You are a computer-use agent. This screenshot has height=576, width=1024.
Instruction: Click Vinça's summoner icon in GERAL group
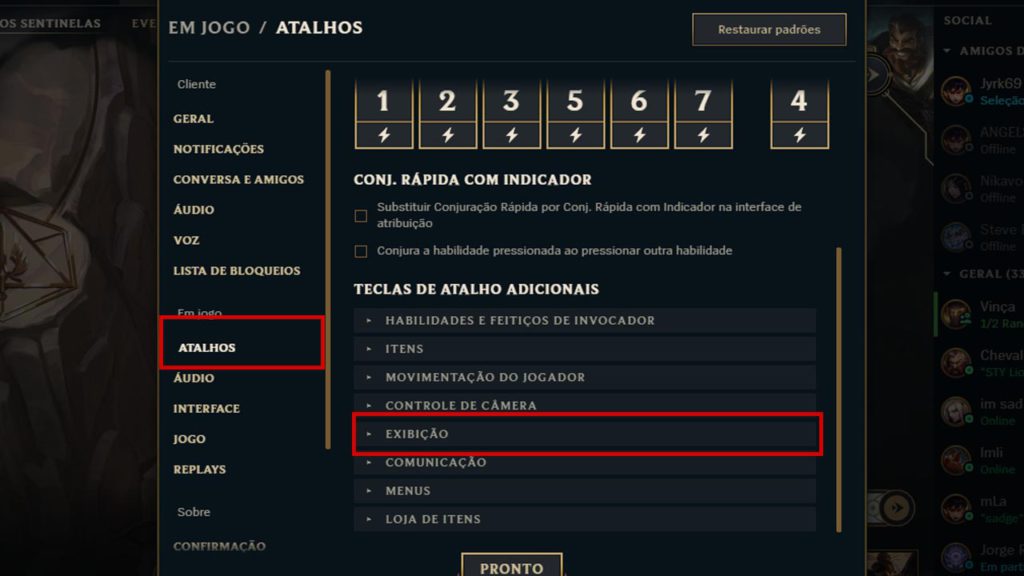[x=957, y=315]
